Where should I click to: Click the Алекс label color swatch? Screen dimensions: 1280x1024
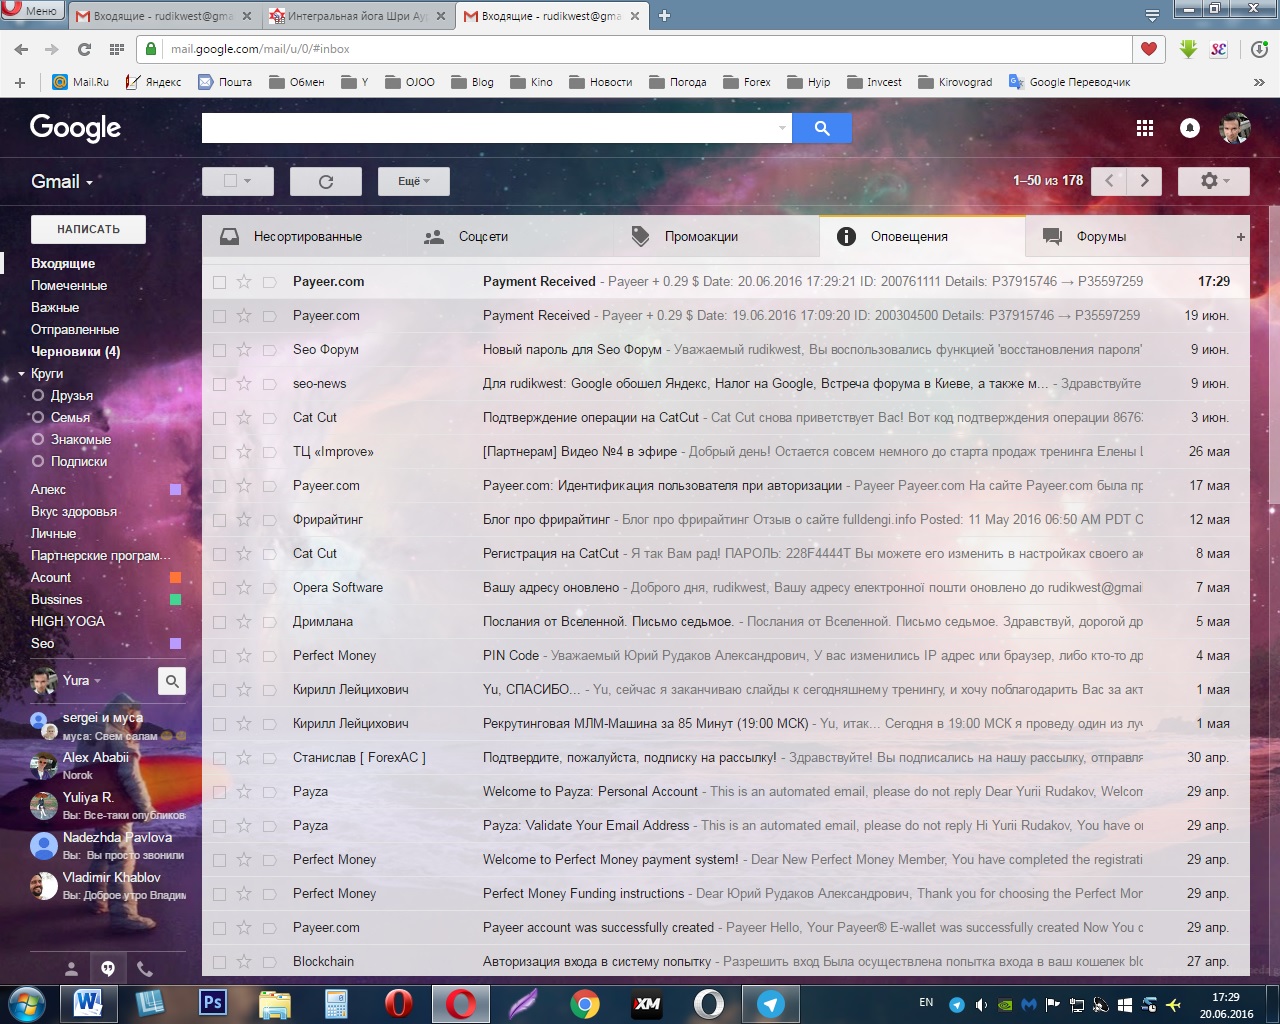175,490
